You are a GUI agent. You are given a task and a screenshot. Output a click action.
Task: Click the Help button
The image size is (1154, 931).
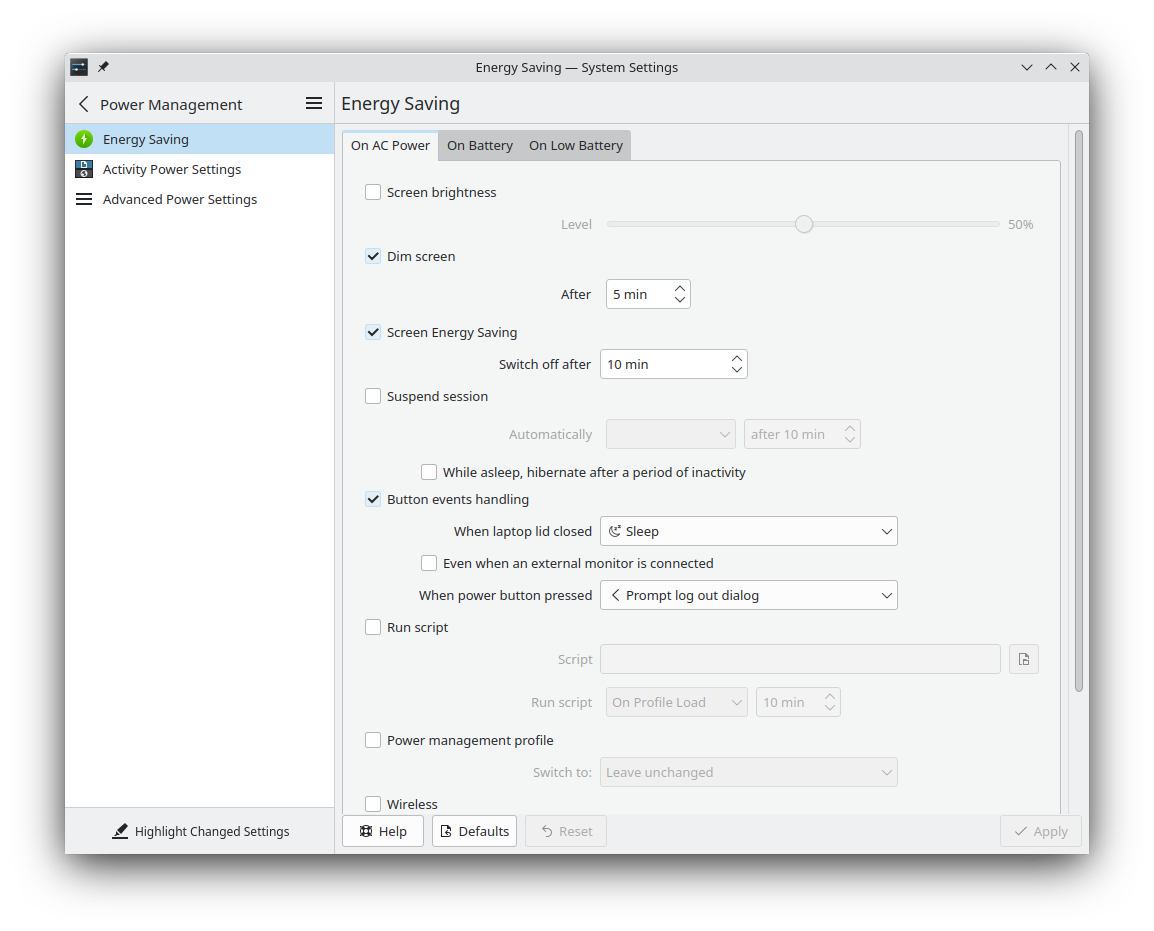click(x=383, y=832)
